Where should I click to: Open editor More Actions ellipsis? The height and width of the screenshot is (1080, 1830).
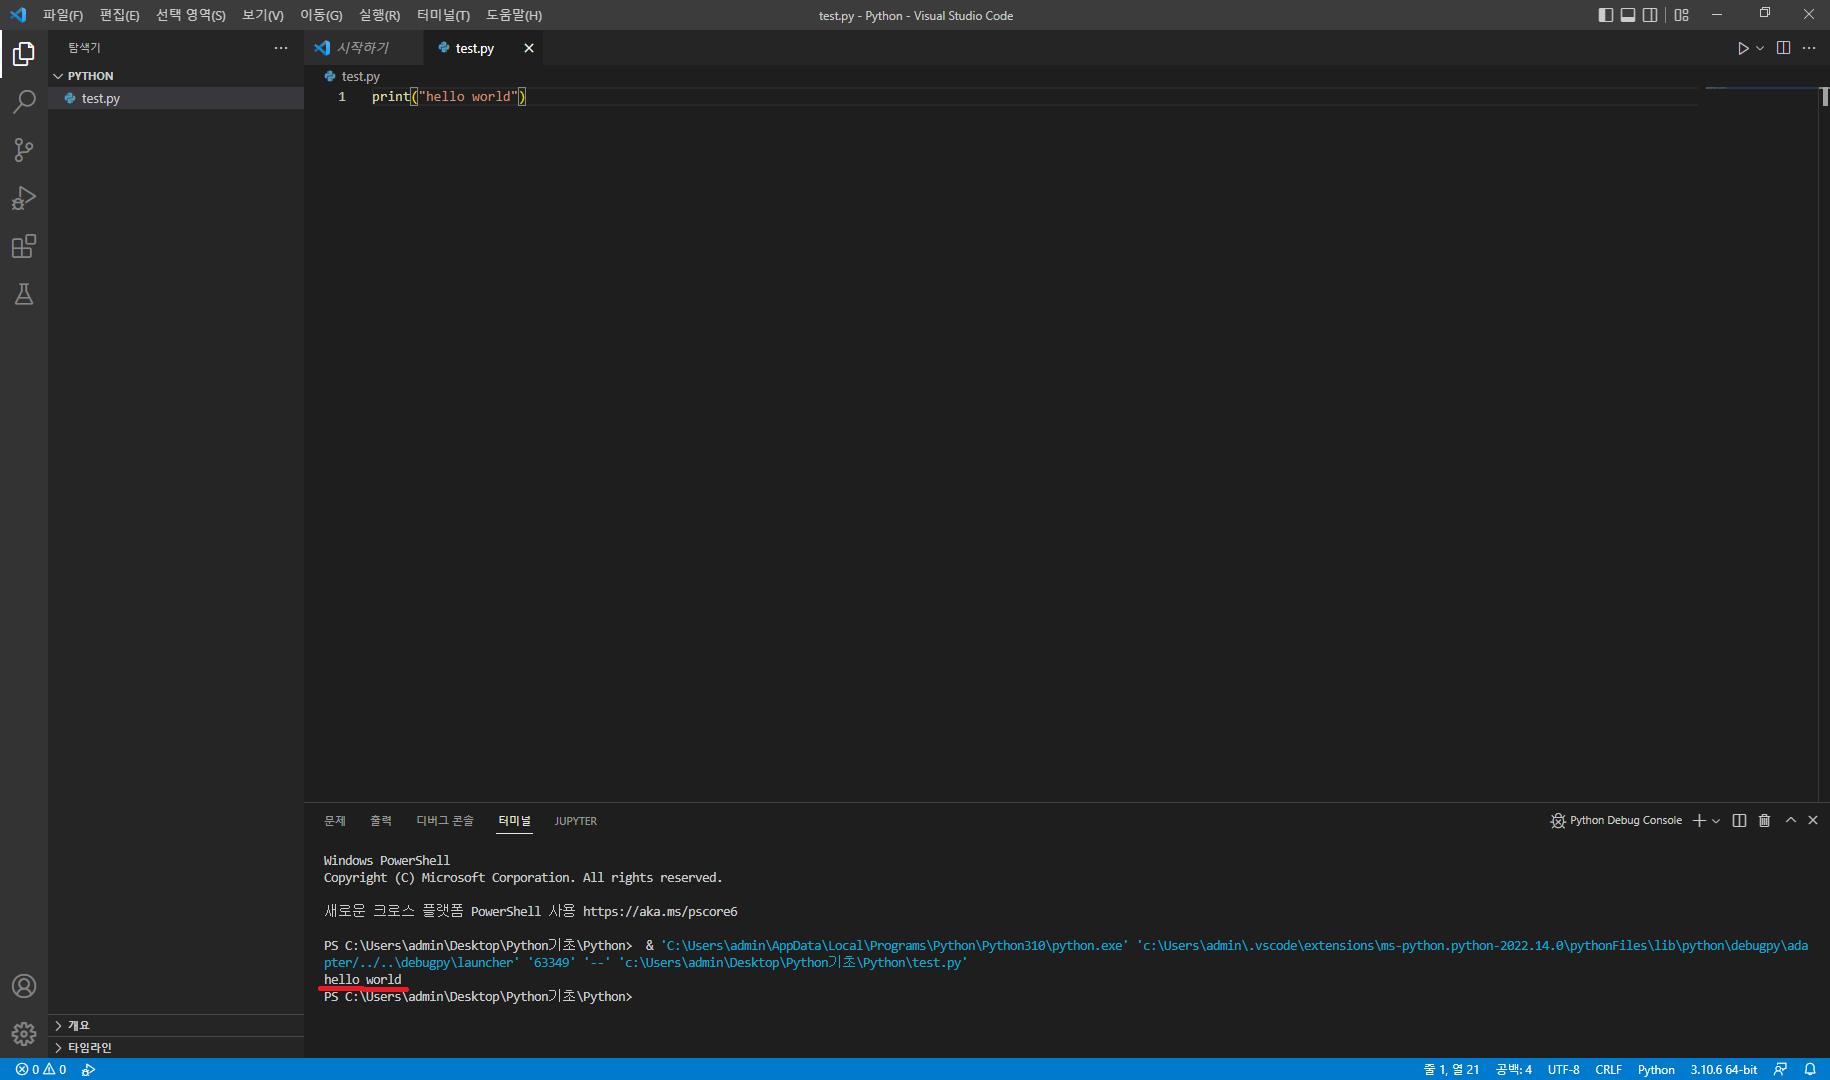(1809, 48)
